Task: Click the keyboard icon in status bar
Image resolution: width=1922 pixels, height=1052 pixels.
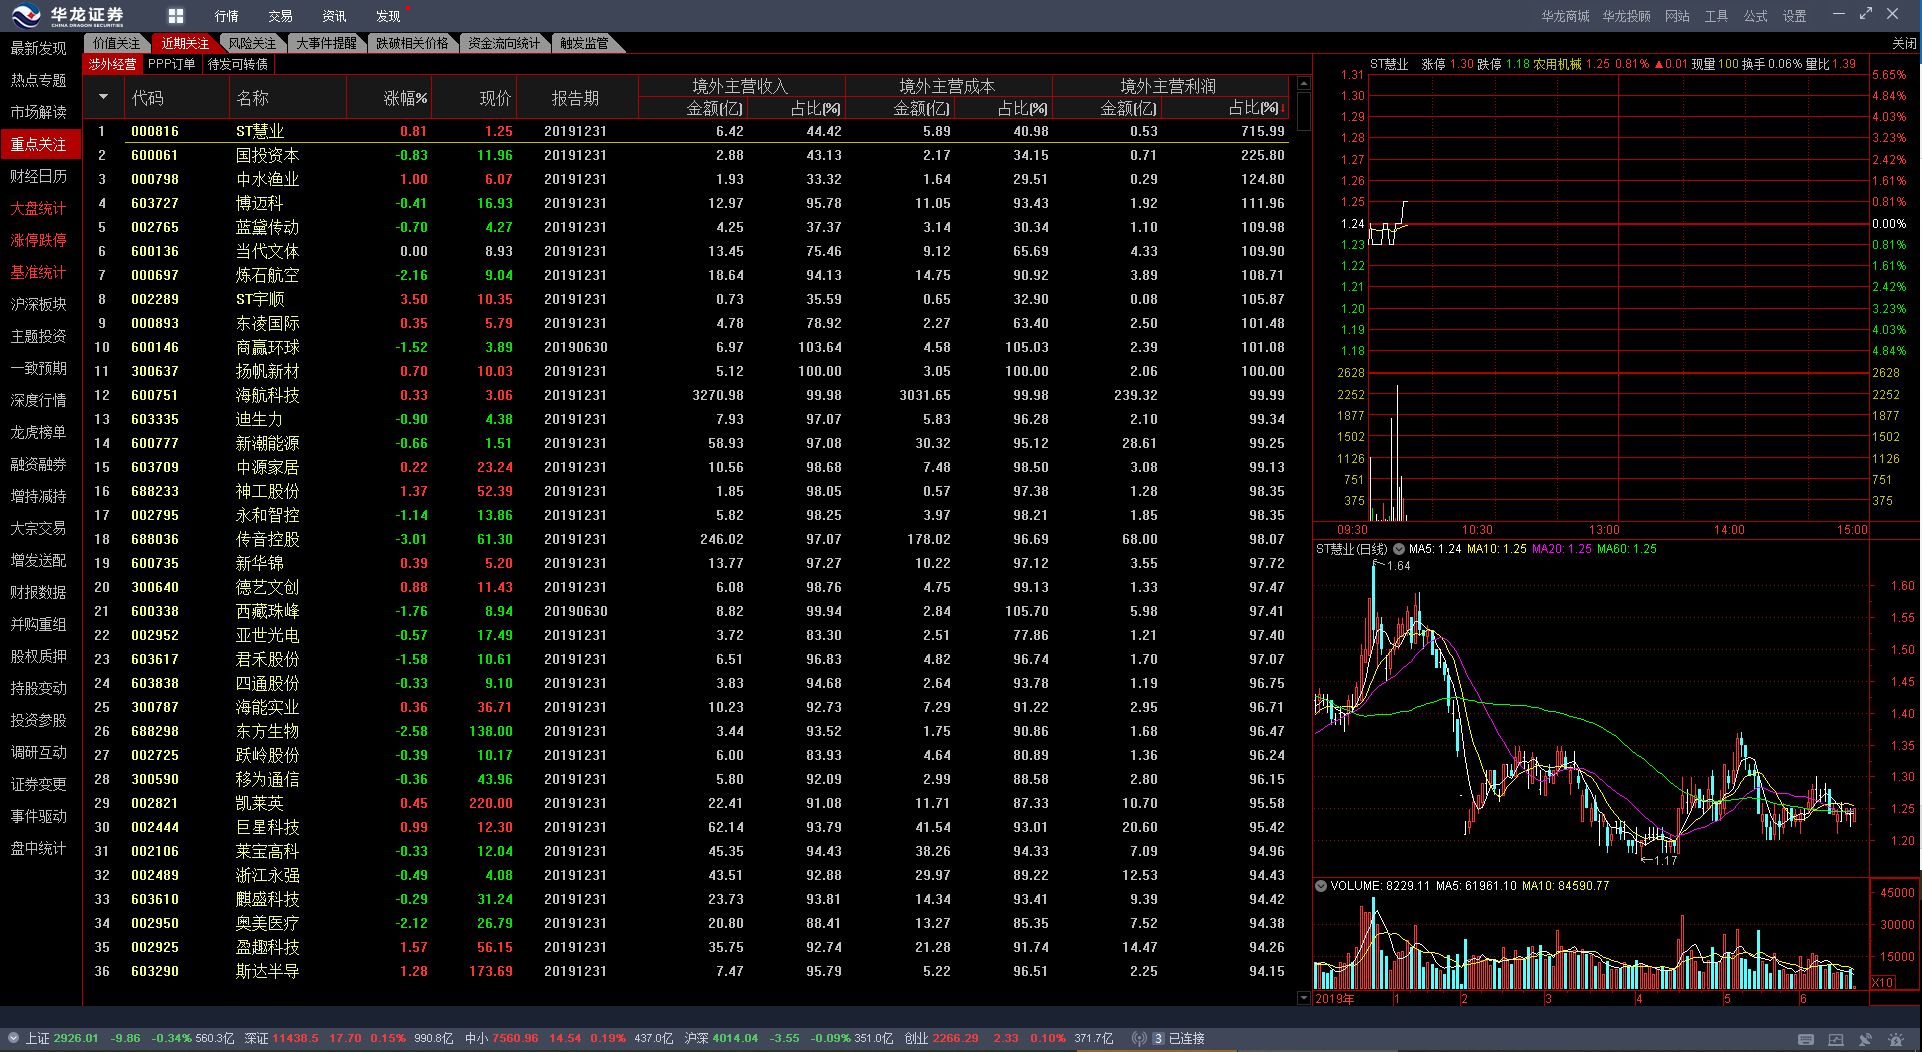Action: pyautogui.click(x=1806, y=1039)
